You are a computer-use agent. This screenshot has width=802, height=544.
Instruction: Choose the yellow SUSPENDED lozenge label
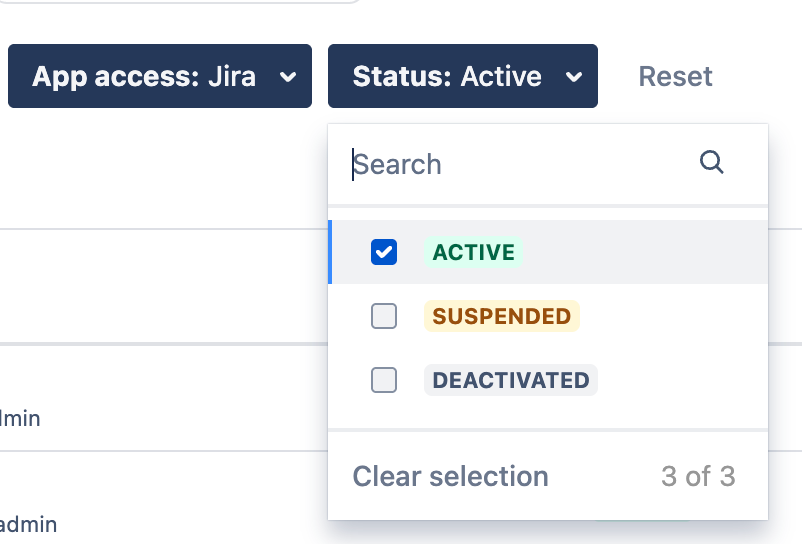coord(501,316)
